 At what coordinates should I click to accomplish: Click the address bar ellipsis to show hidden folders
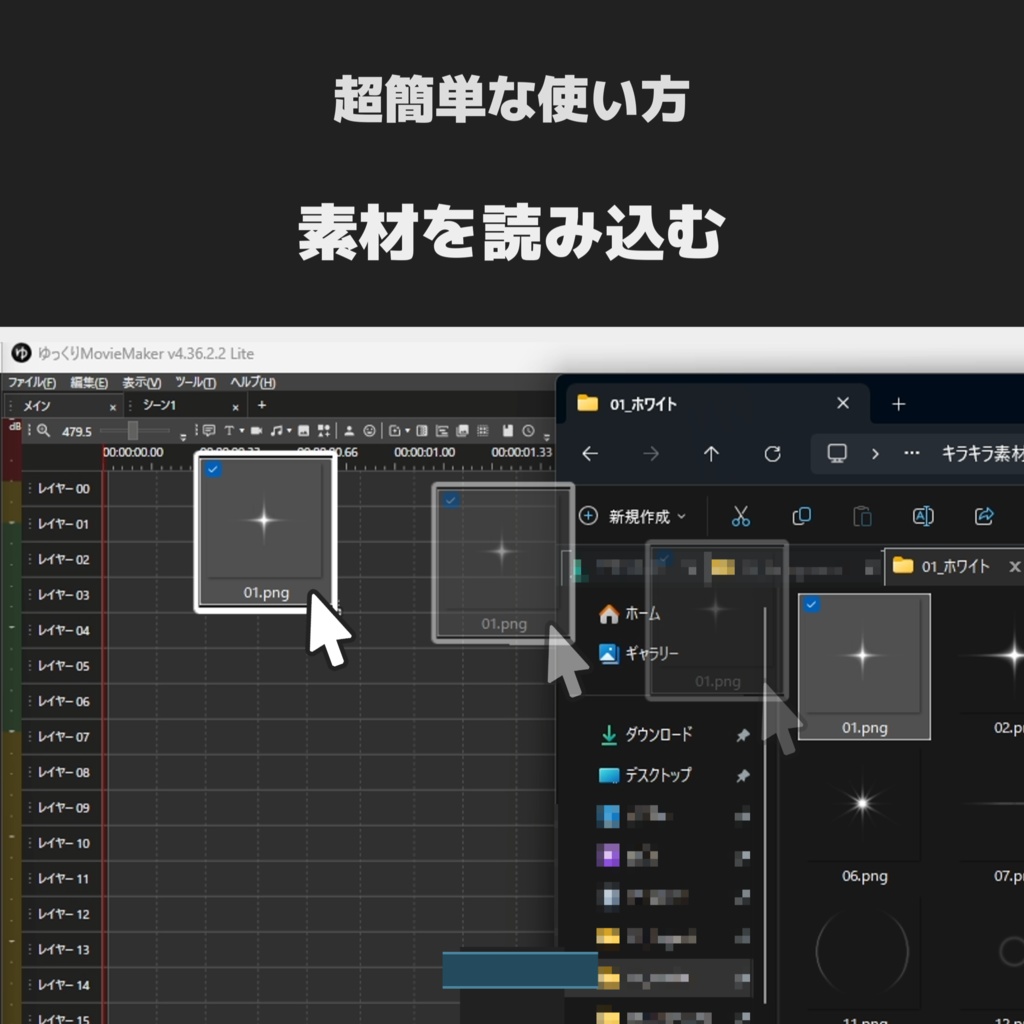[912, 453]
